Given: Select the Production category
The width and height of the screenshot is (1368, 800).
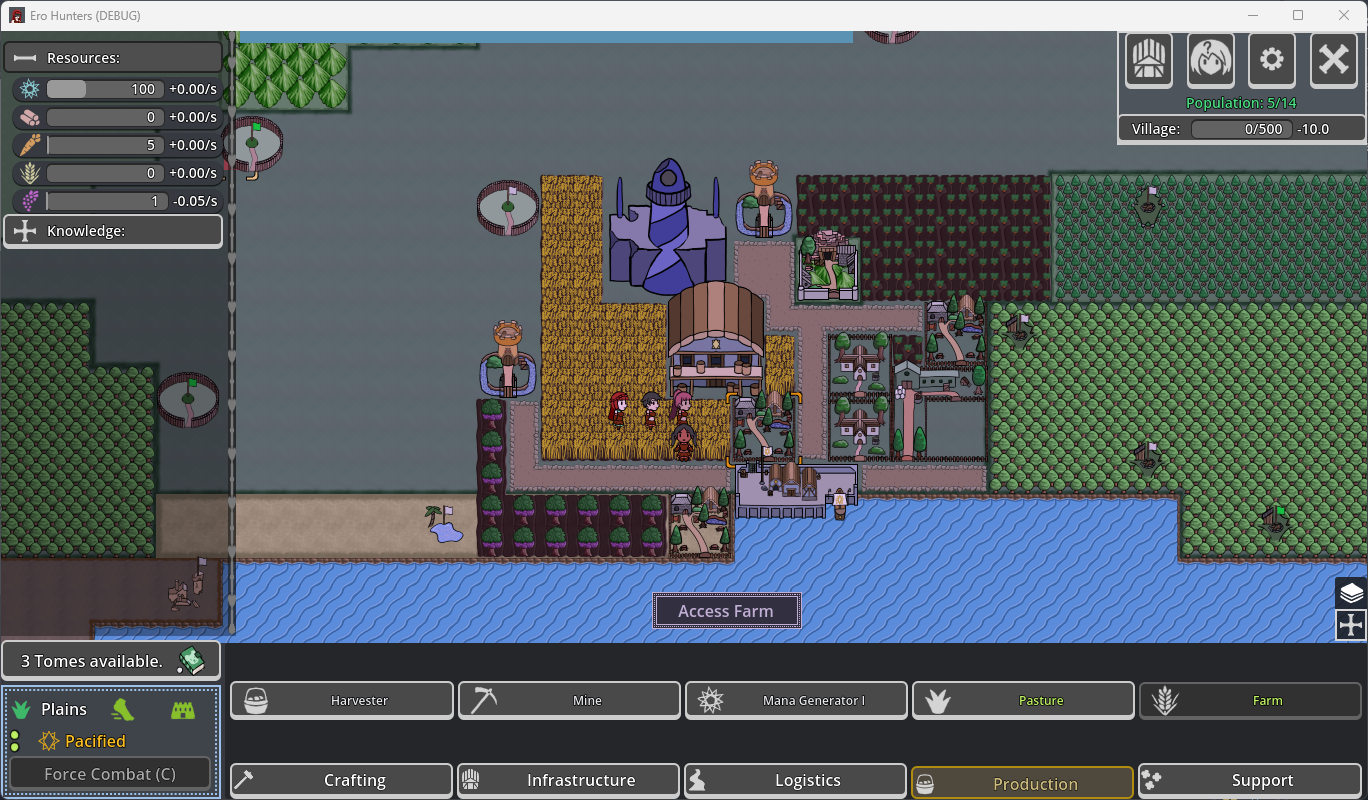Looking at the screenshot, I should [1022, 783].
